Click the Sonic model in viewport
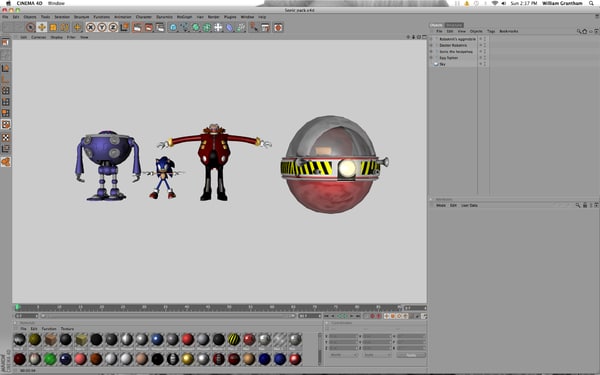 [164, 178]
